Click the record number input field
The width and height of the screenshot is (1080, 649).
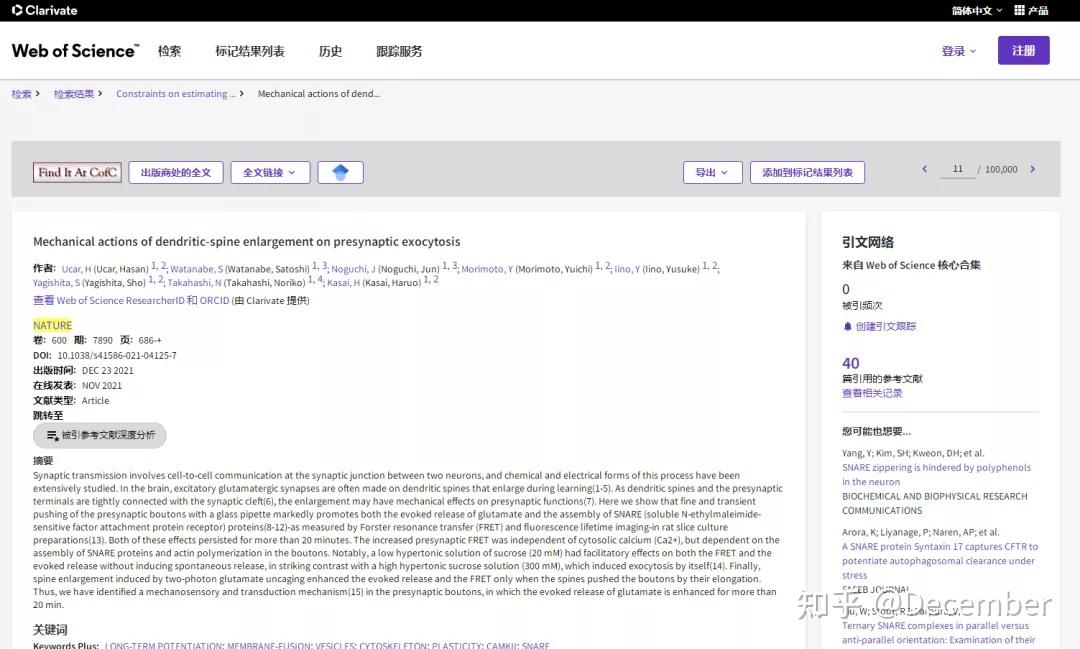(957, 169)
